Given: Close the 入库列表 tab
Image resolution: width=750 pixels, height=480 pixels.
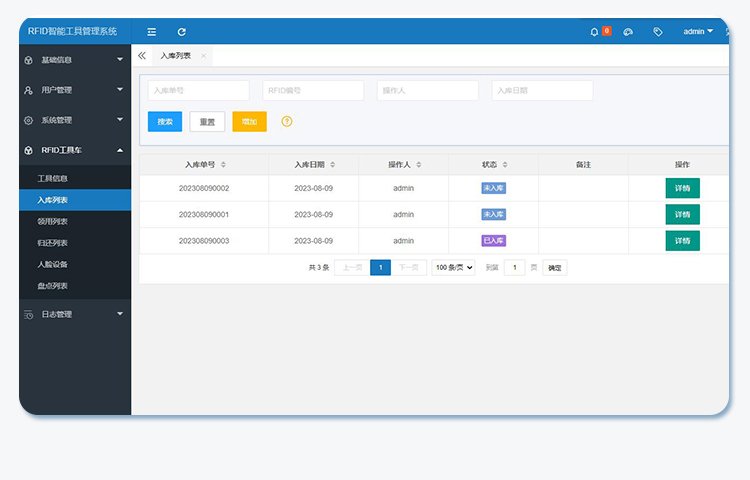Looking at the screenshot, I should [204, 56].
